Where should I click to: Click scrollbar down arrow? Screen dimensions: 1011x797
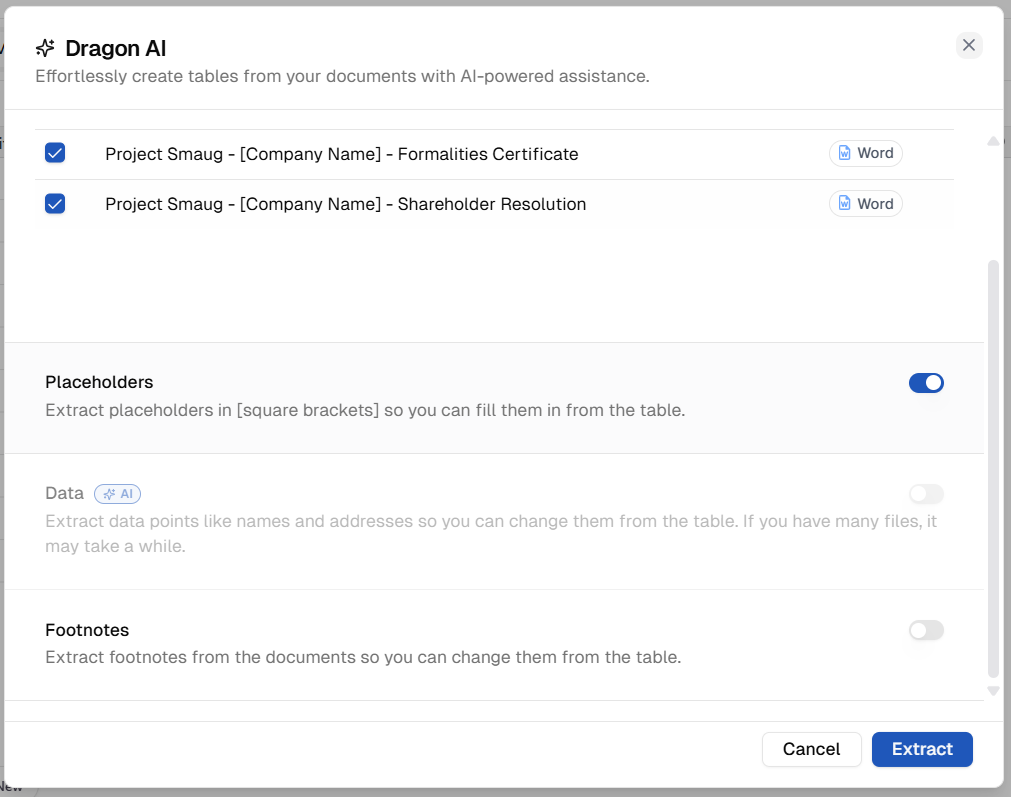[993, 691]
